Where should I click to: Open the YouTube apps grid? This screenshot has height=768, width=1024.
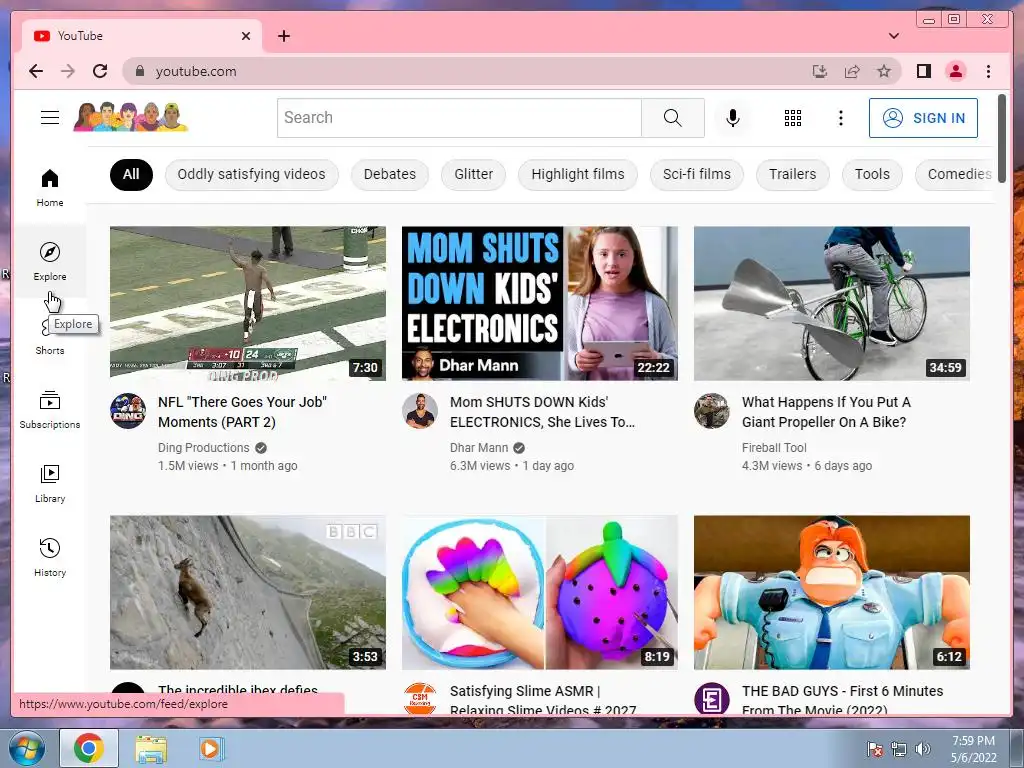793,118
